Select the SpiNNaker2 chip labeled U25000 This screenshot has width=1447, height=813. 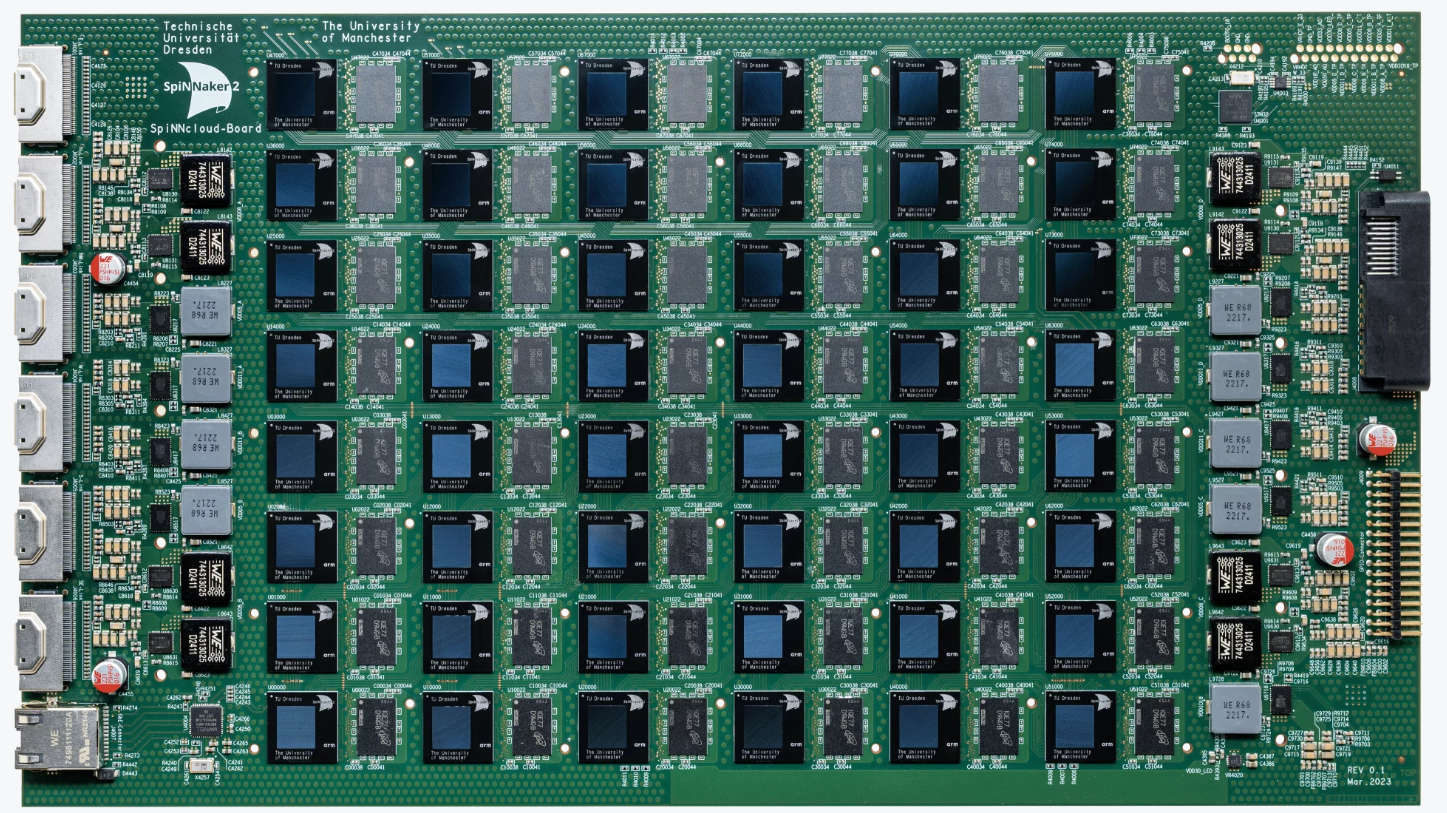point(301,275)
